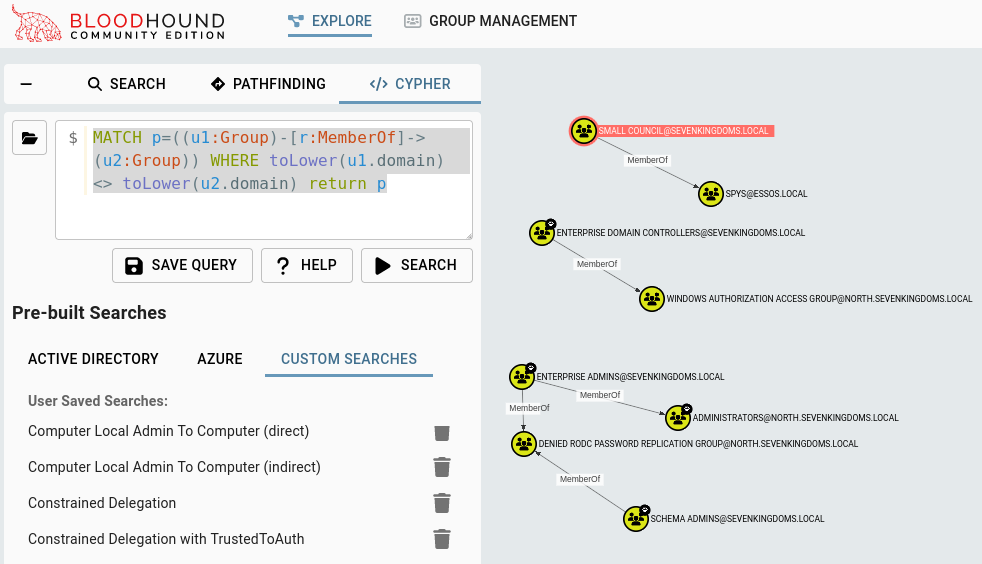Show Active Directory pre-built searches

click(x=93, y=359)
